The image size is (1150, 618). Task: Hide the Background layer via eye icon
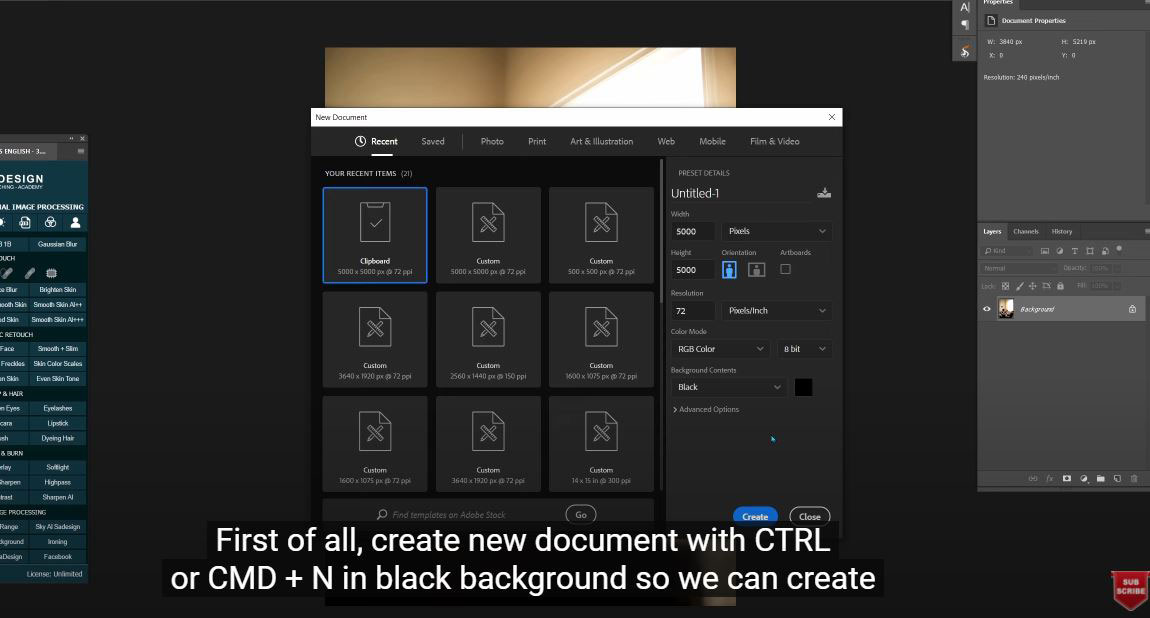tap(987, 309)
